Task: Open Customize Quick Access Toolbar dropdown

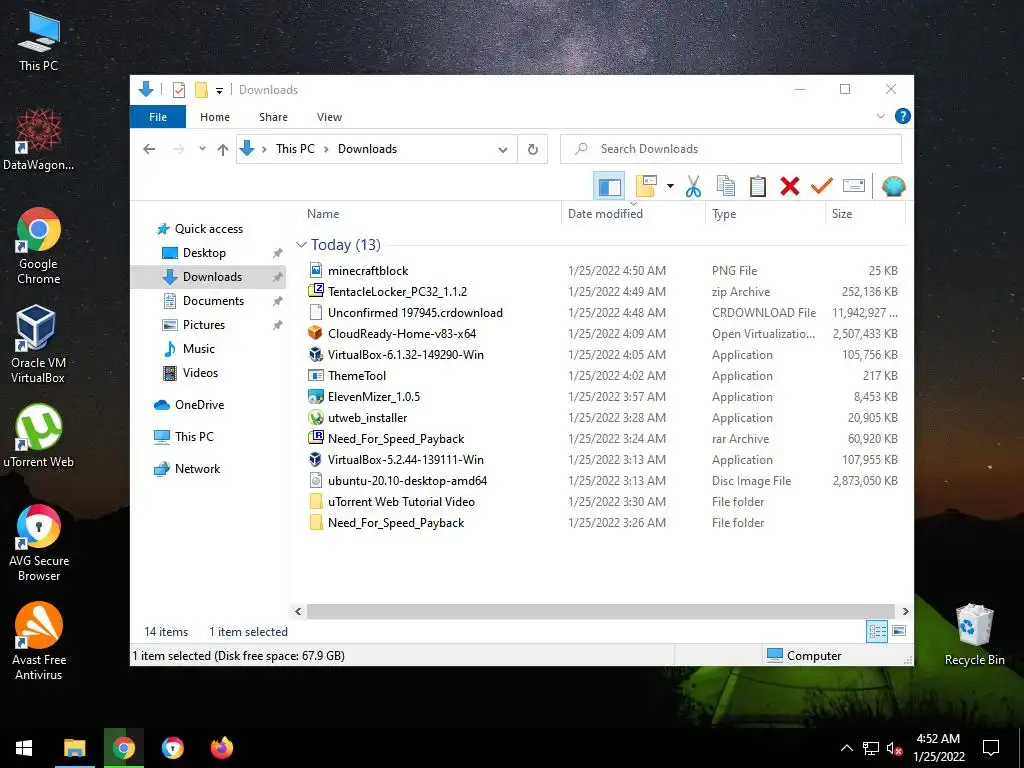Action: pos(219,90)
